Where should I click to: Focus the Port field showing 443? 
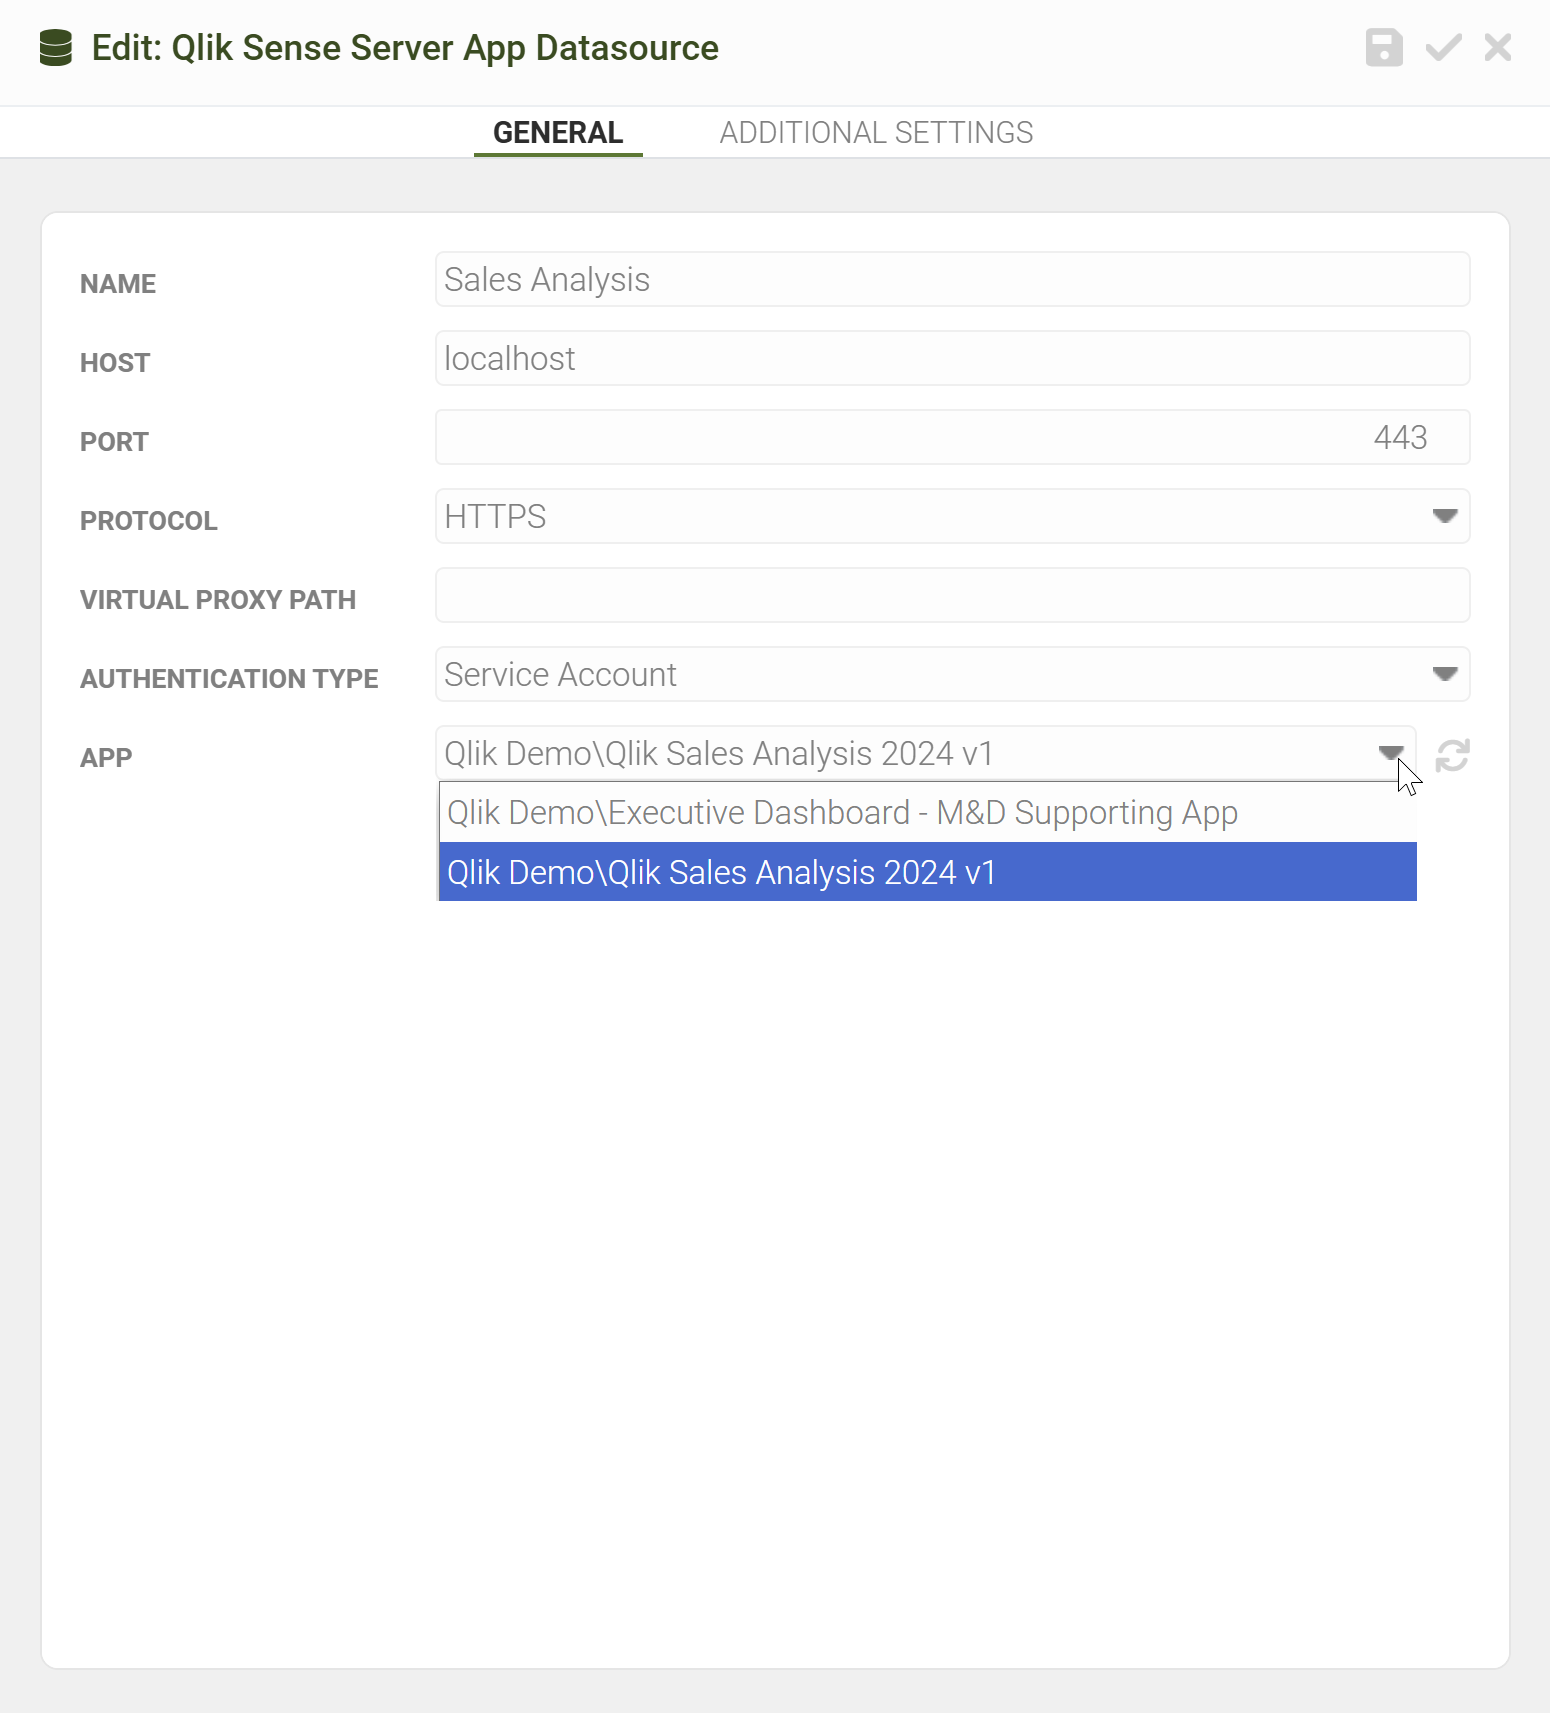click(x=952, y=437)
